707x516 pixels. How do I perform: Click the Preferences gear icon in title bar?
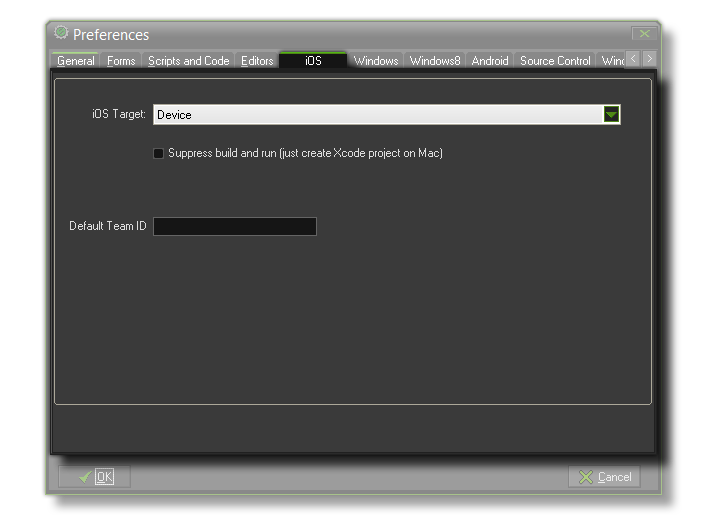(62, 33)
